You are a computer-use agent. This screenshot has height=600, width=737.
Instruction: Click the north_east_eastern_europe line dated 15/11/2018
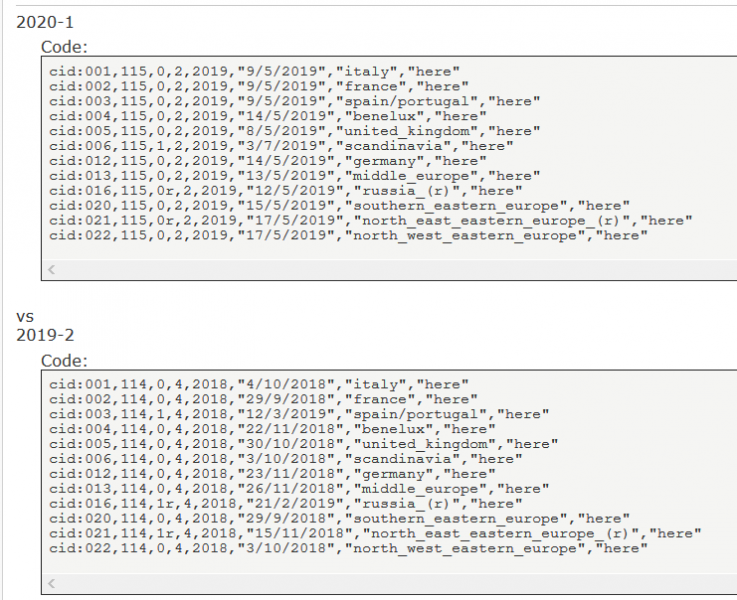(375, 533)
